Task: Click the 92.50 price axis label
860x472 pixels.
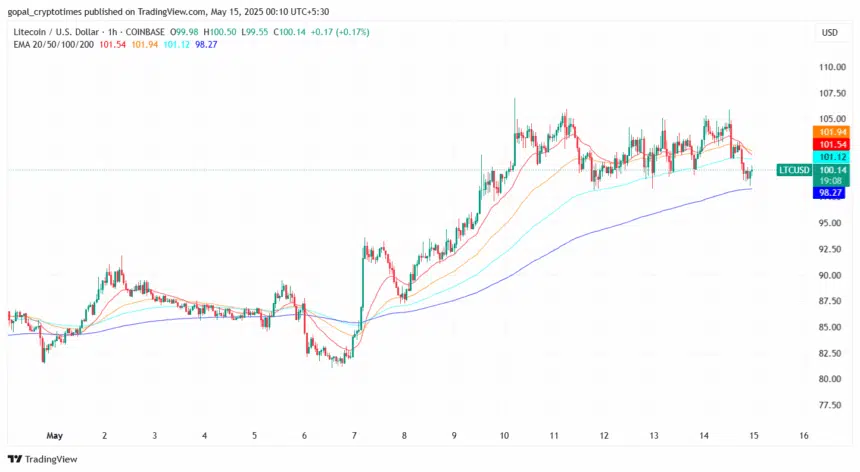Action: click(x=830, y=249)
